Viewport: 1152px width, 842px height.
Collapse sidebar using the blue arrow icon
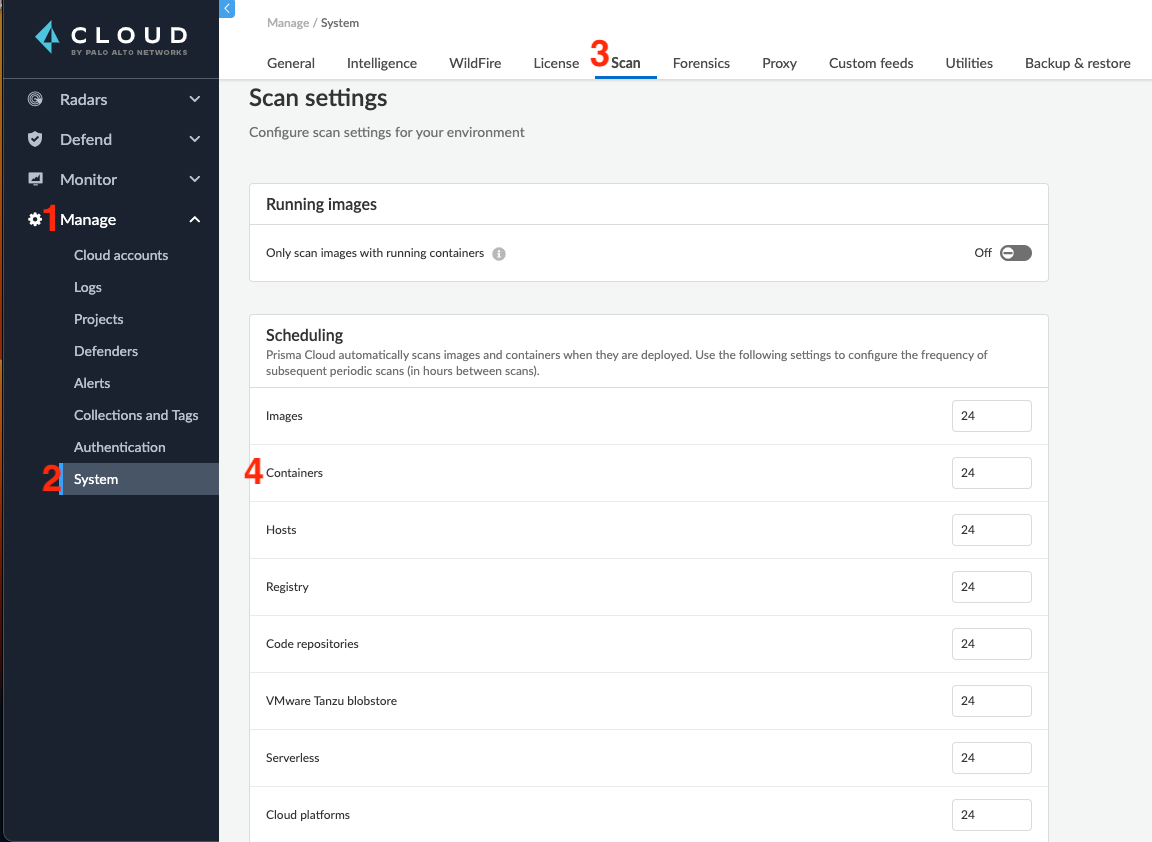click(x=227, y=8)
